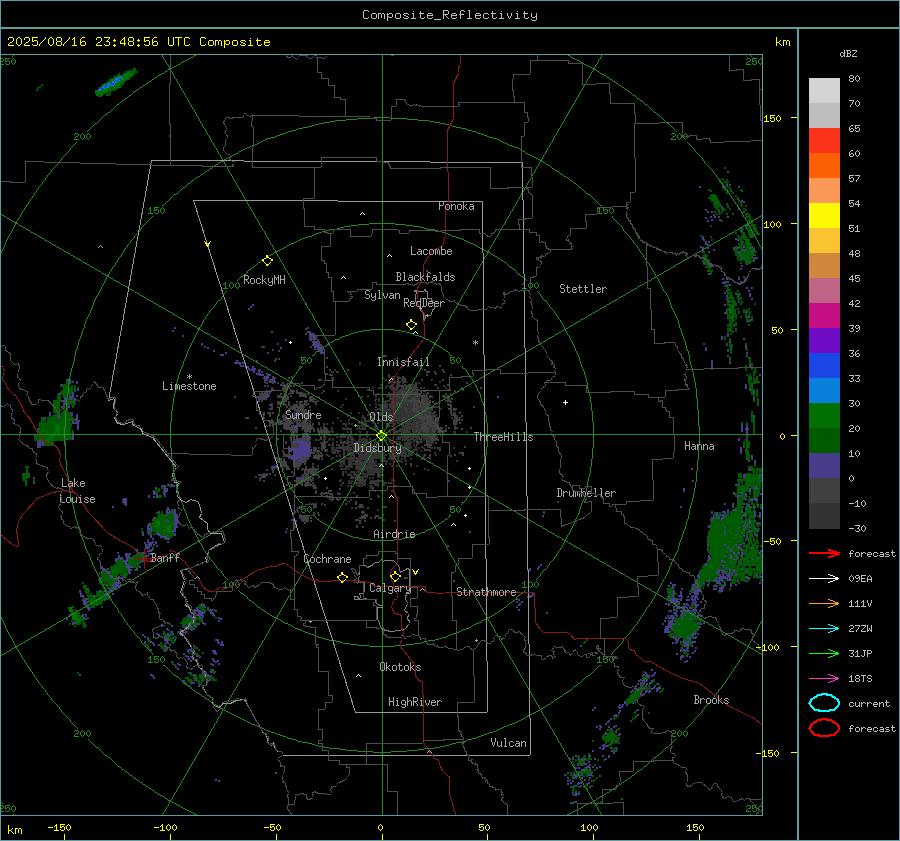Click the yellow diamond marker near Cochrane
Image resolution: width=900 pixels, height=841 pixels.
coord(342,578)
